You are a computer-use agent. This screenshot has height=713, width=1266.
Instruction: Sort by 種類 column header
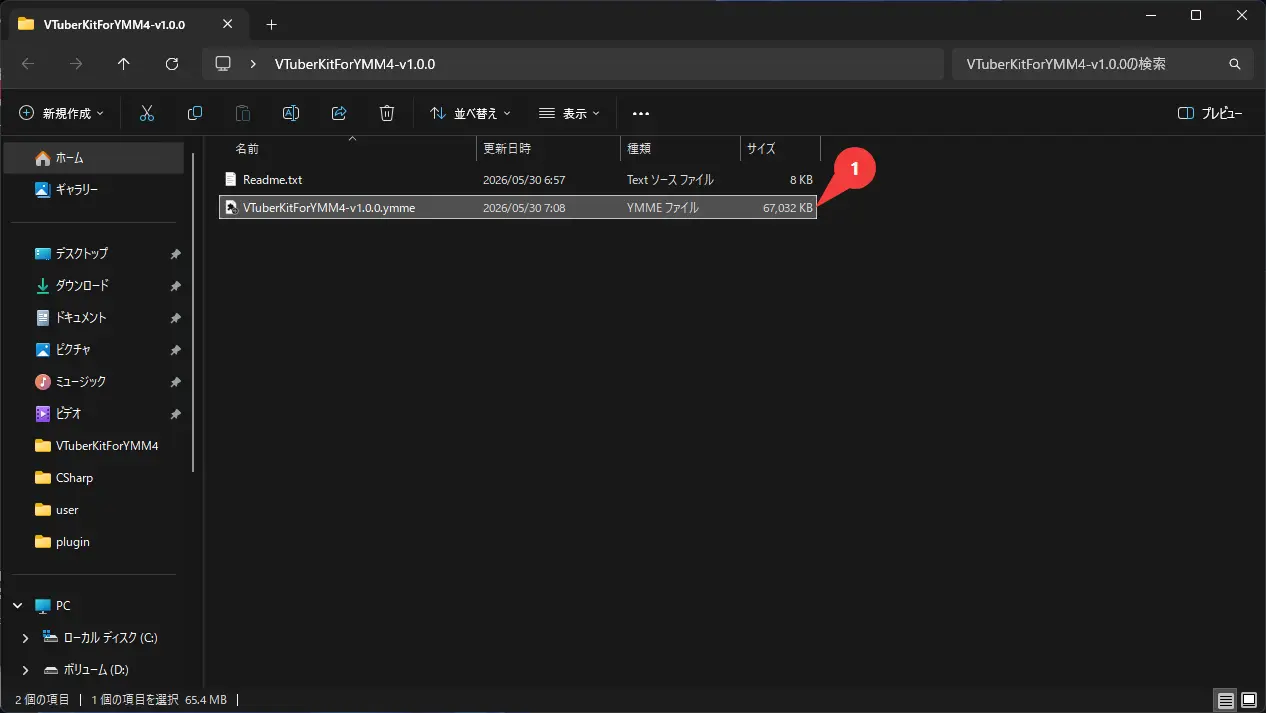point(680,148)
